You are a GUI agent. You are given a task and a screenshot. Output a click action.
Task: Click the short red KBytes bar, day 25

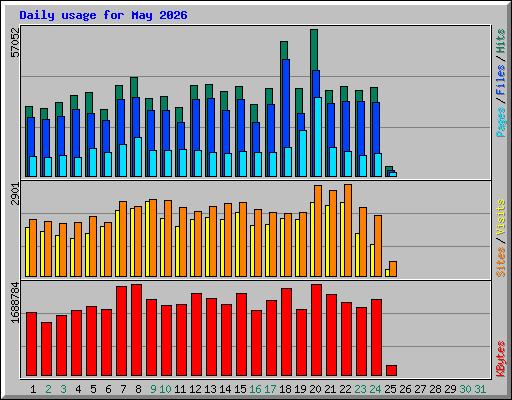click(392, 371)
